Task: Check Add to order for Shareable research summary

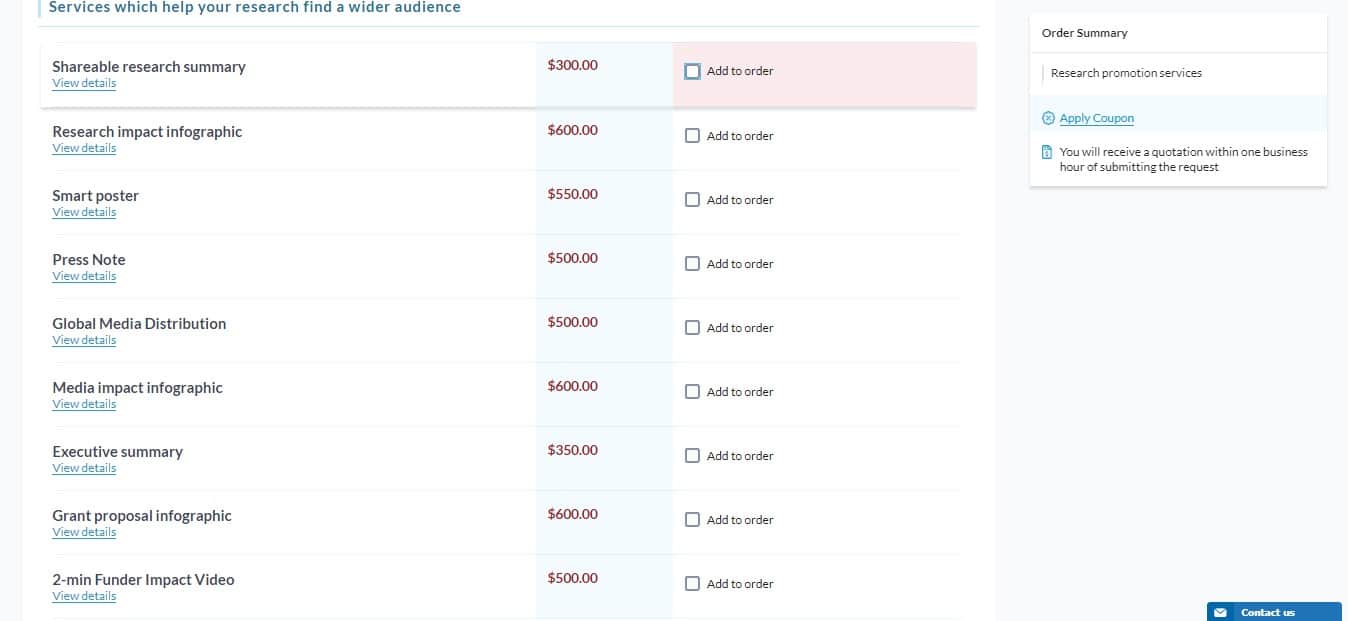Action: (x=692, y=71)
